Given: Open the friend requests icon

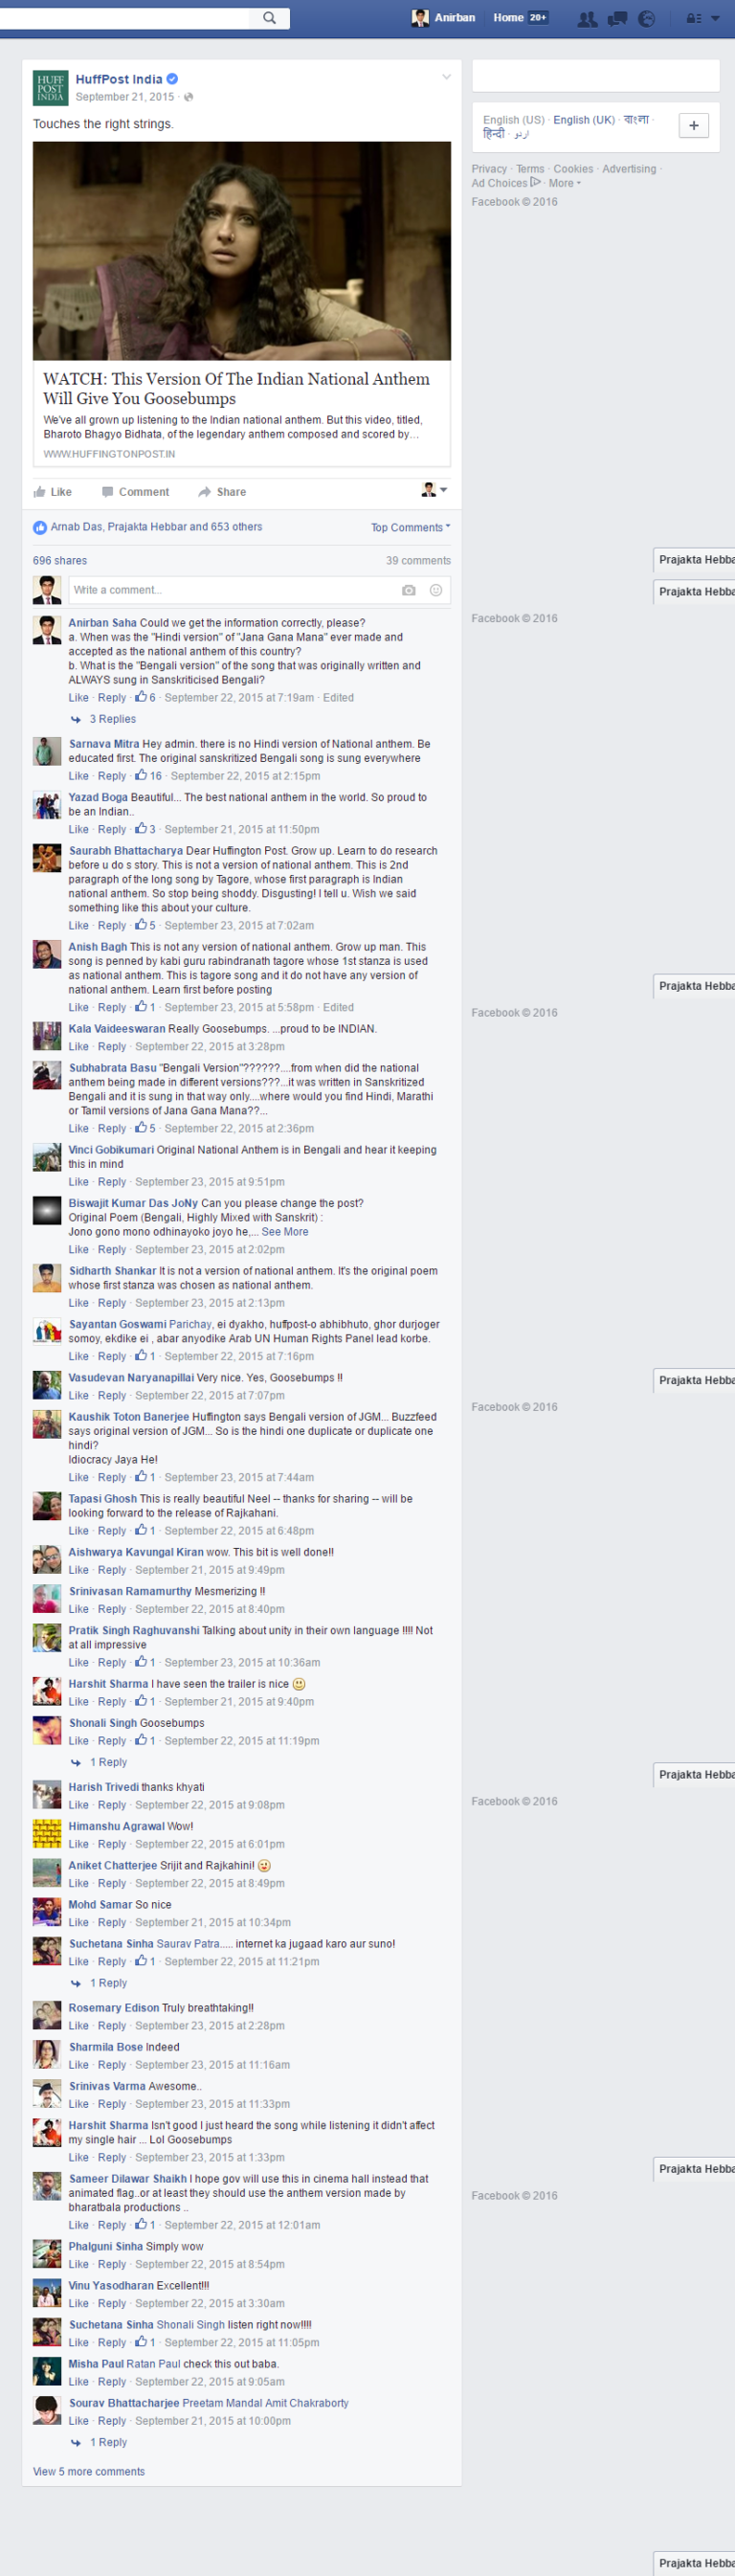Looking at the screenshot, I should (x=588, y=18).
